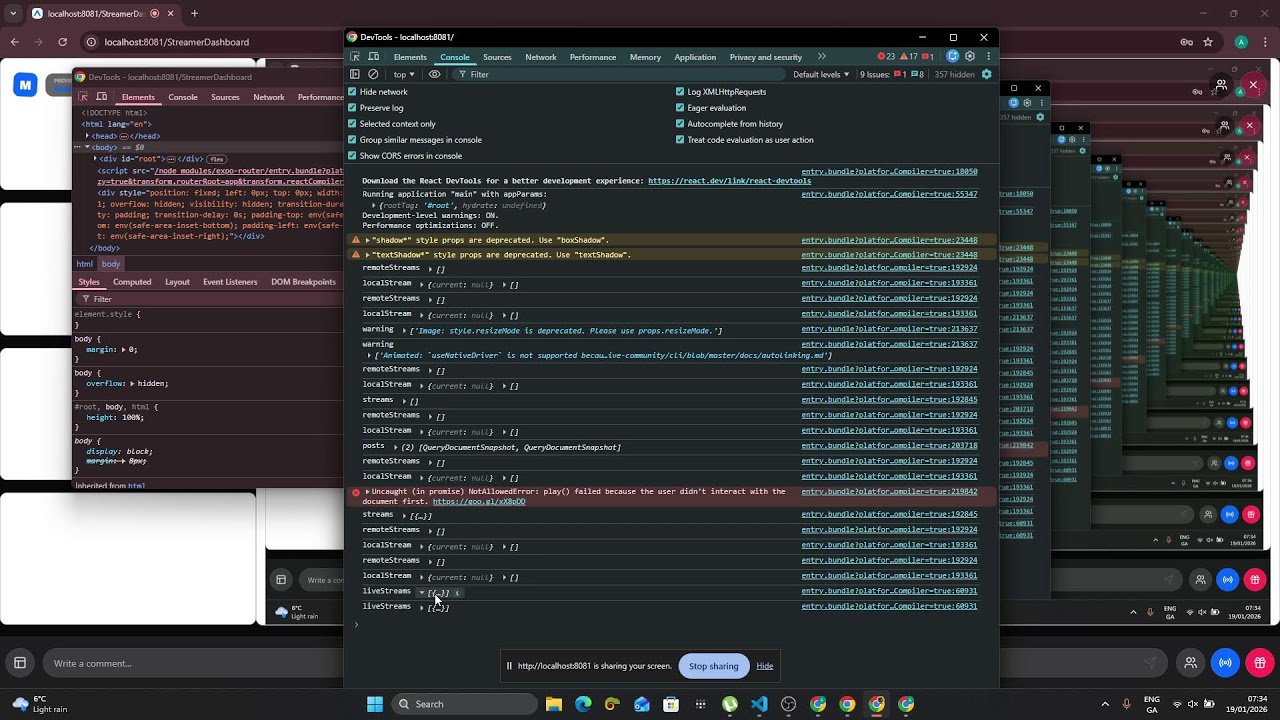Image resolution: width=1280 pixels, height=720 pixels.
Task: Toggle Show CORS errors in console
Action: tap(352, 156)
